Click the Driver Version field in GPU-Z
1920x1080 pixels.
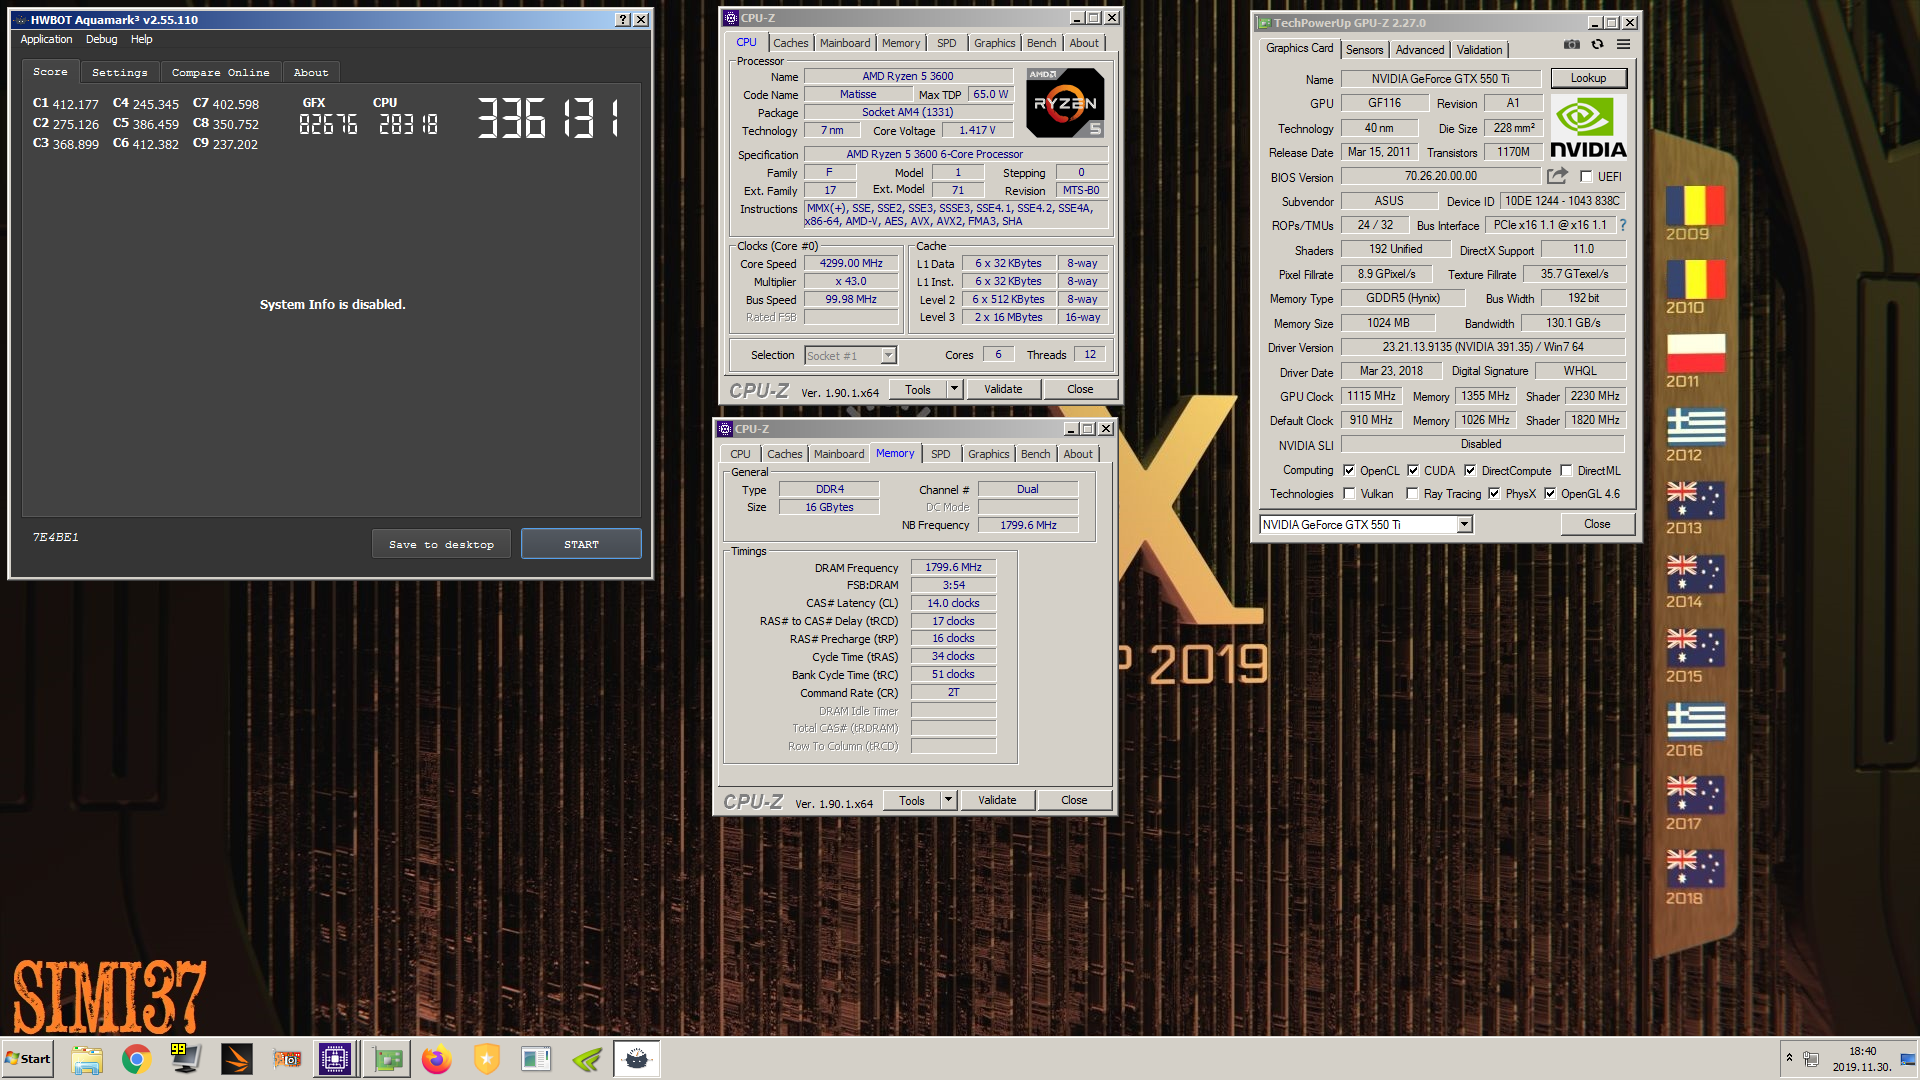1483,347
